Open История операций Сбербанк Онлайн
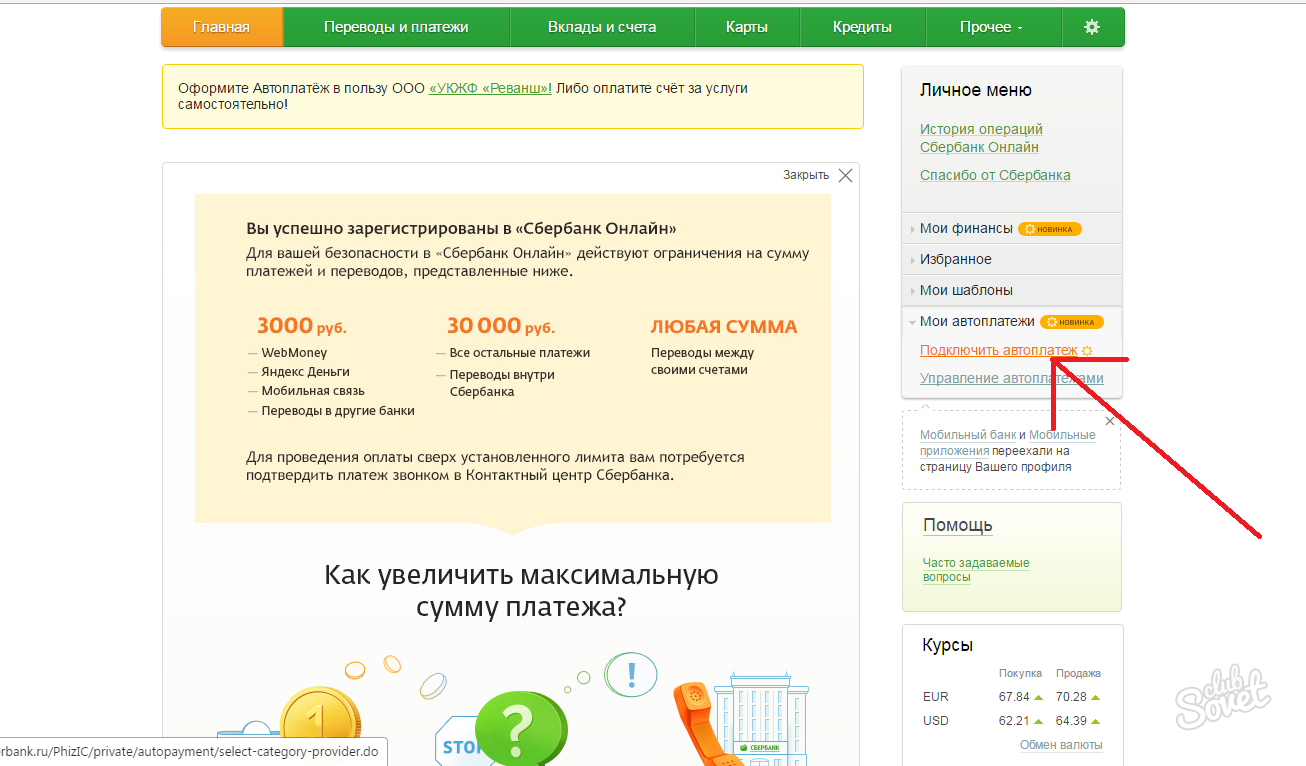 point(981,138)
